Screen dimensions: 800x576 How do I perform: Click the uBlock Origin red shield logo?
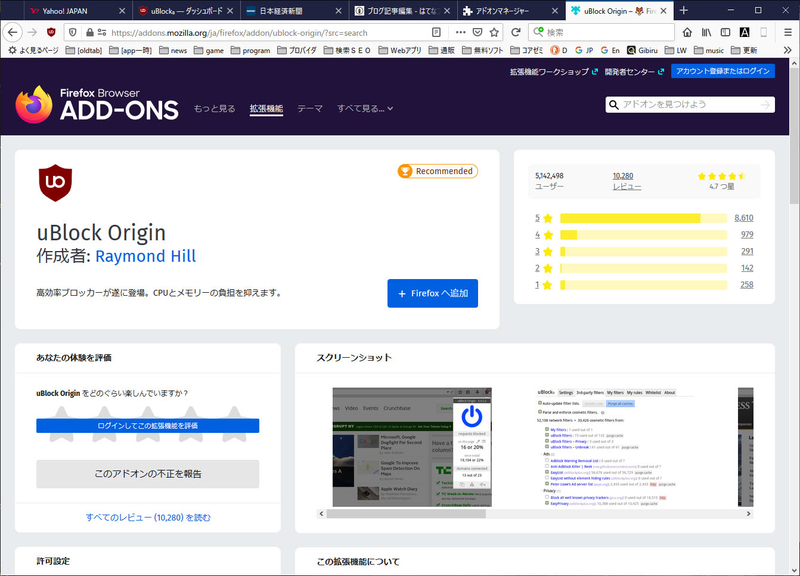pos(55,183)
